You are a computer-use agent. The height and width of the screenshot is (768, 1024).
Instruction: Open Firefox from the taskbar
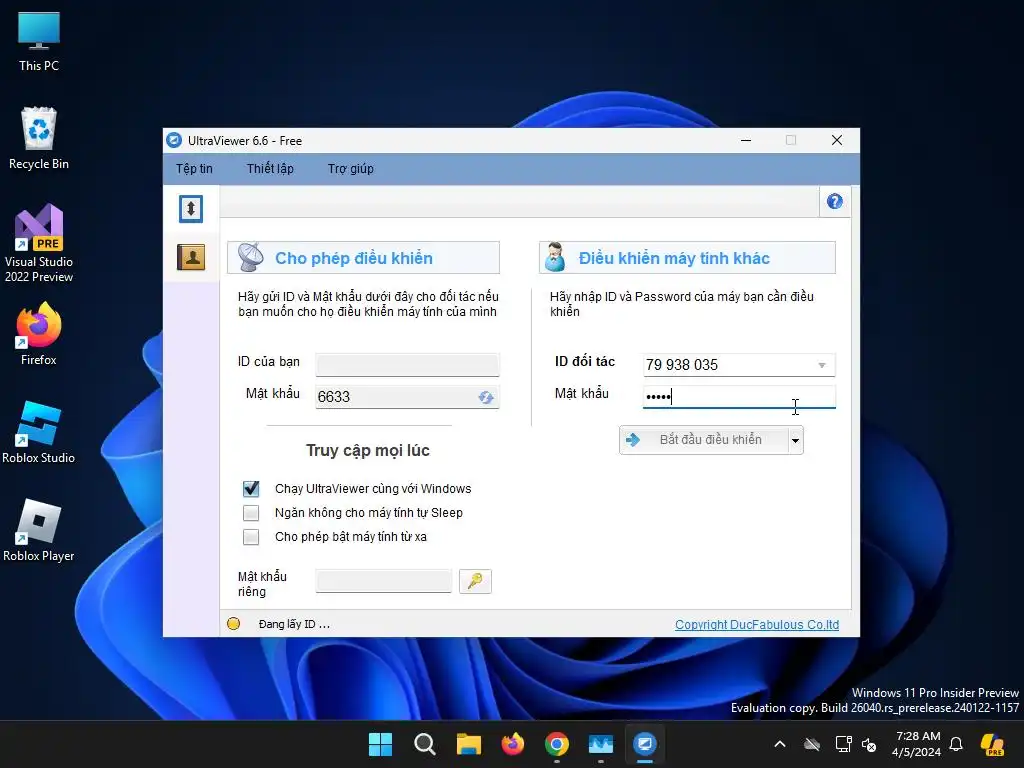pos(513,744)
